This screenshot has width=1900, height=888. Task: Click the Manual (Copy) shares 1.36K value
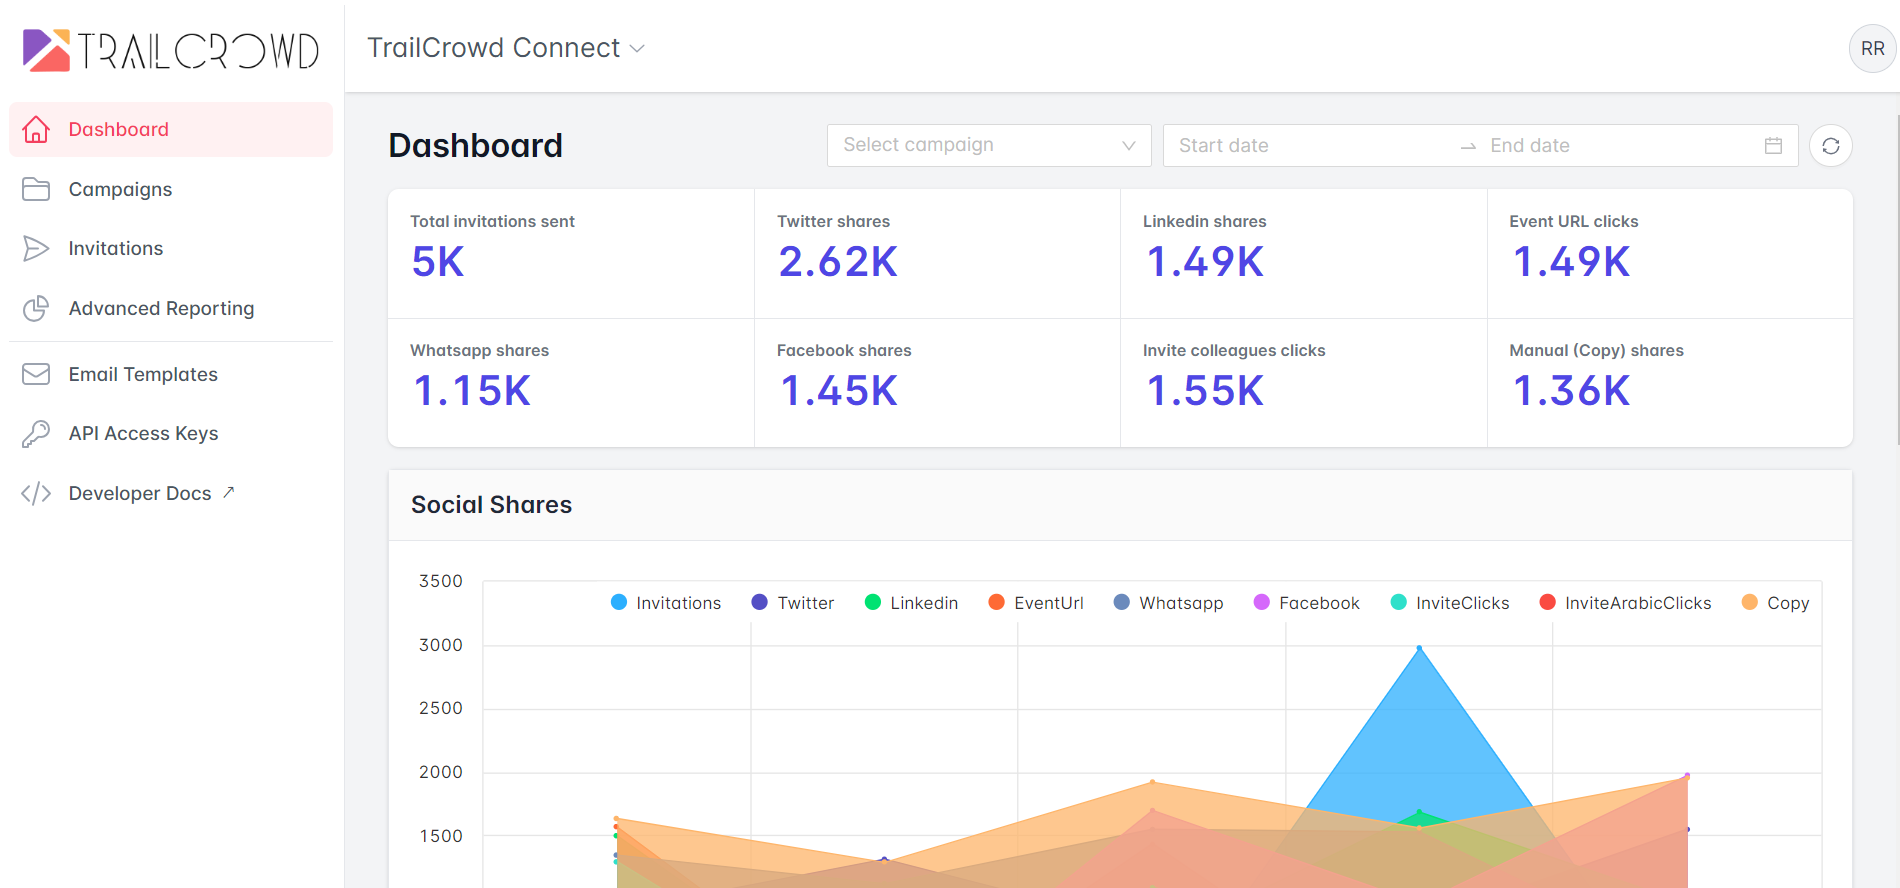click(x=1572, y=391)
